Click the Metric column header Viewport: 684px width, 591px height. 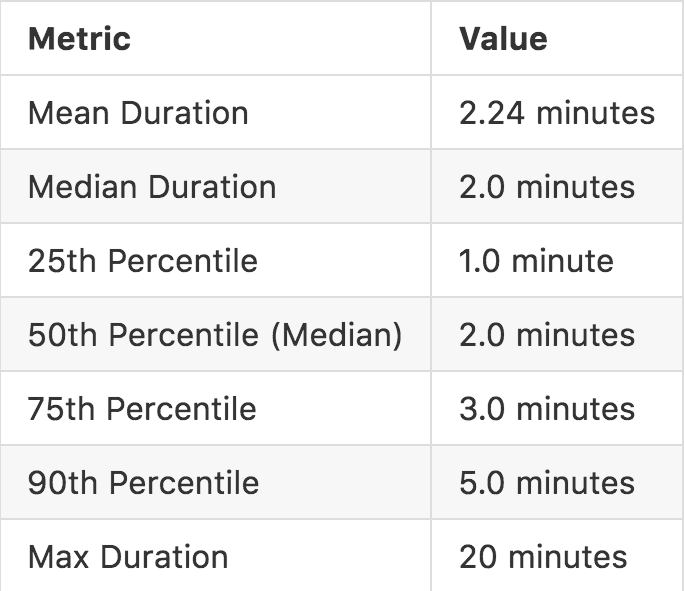click(80, 39)
